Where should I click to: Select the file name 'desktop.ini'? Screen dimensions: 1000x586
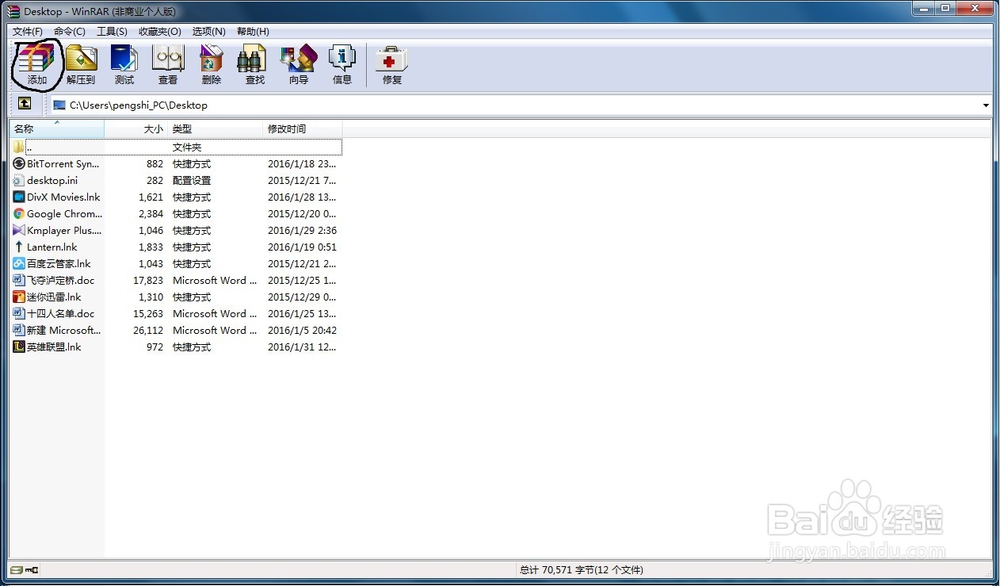tap(52, 180)
